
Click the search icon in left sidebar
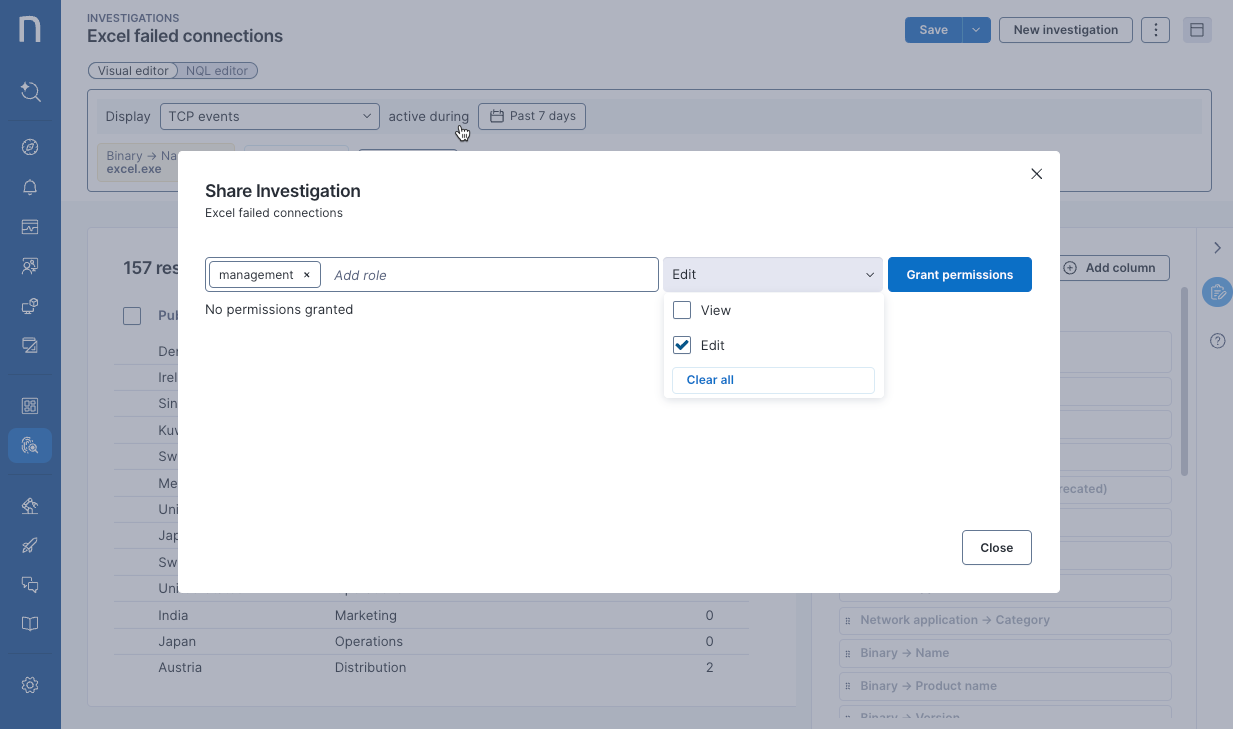30,92
